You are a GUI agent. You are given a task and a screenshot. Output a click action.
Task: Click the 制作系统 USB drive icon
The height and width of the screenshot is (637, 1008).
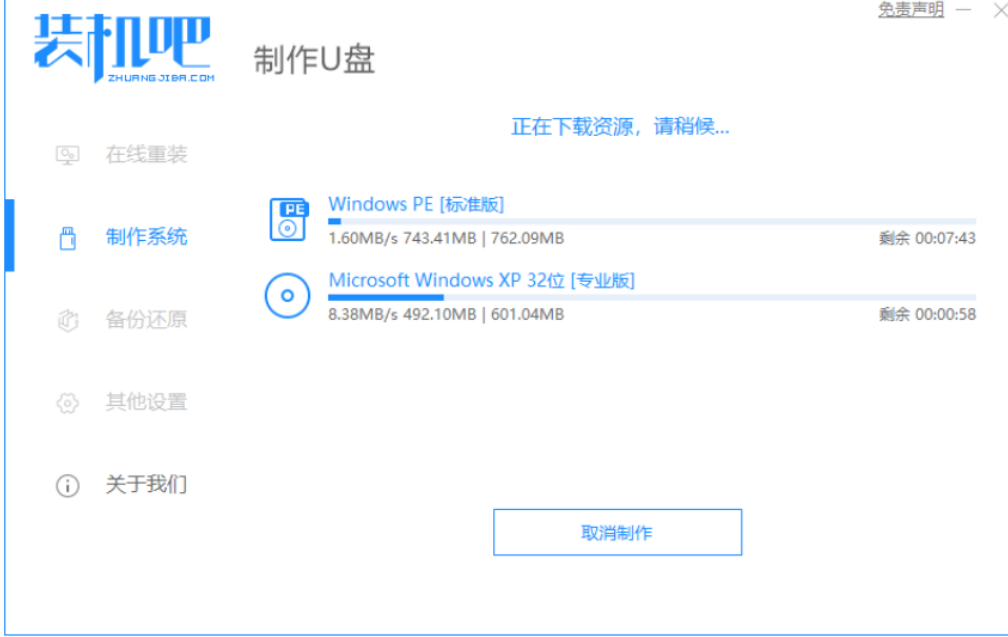click(68, 238)
